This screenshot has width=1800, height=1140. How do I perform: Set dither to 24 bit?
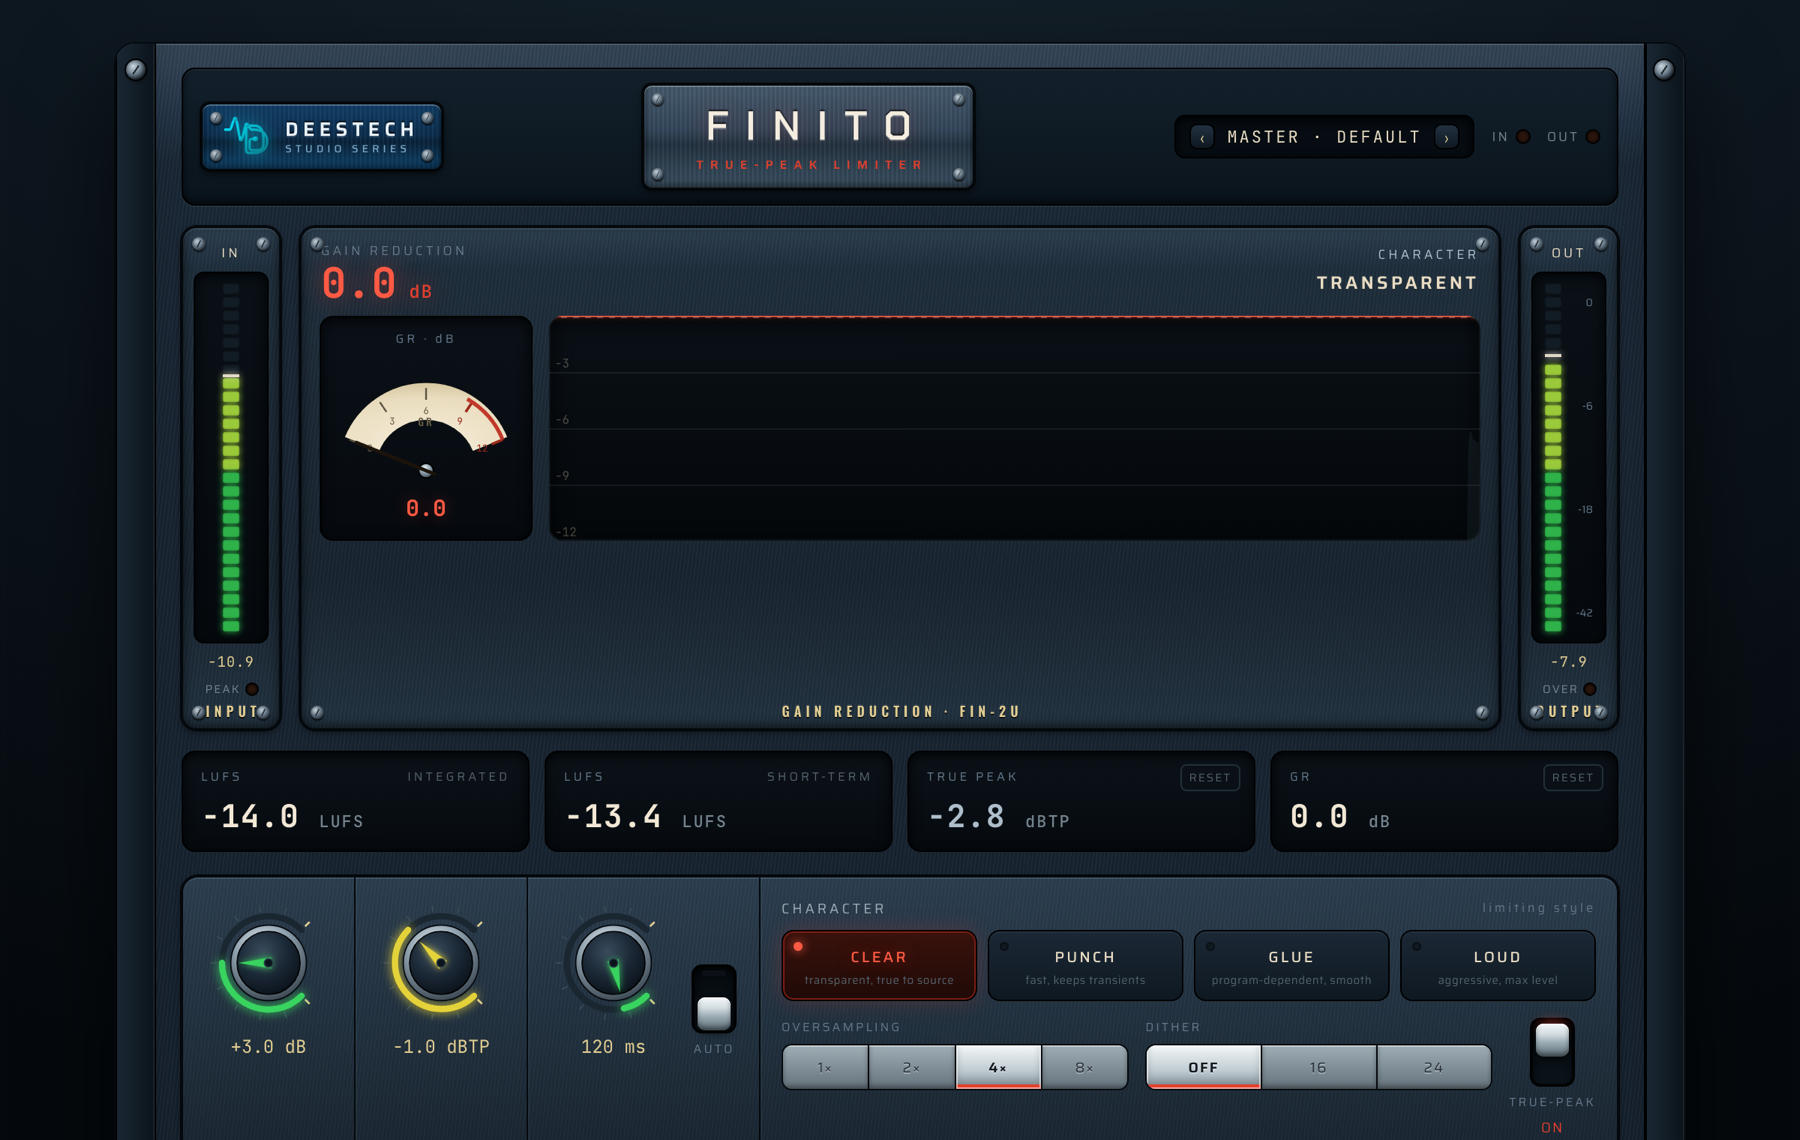tap(1434, 1067)
